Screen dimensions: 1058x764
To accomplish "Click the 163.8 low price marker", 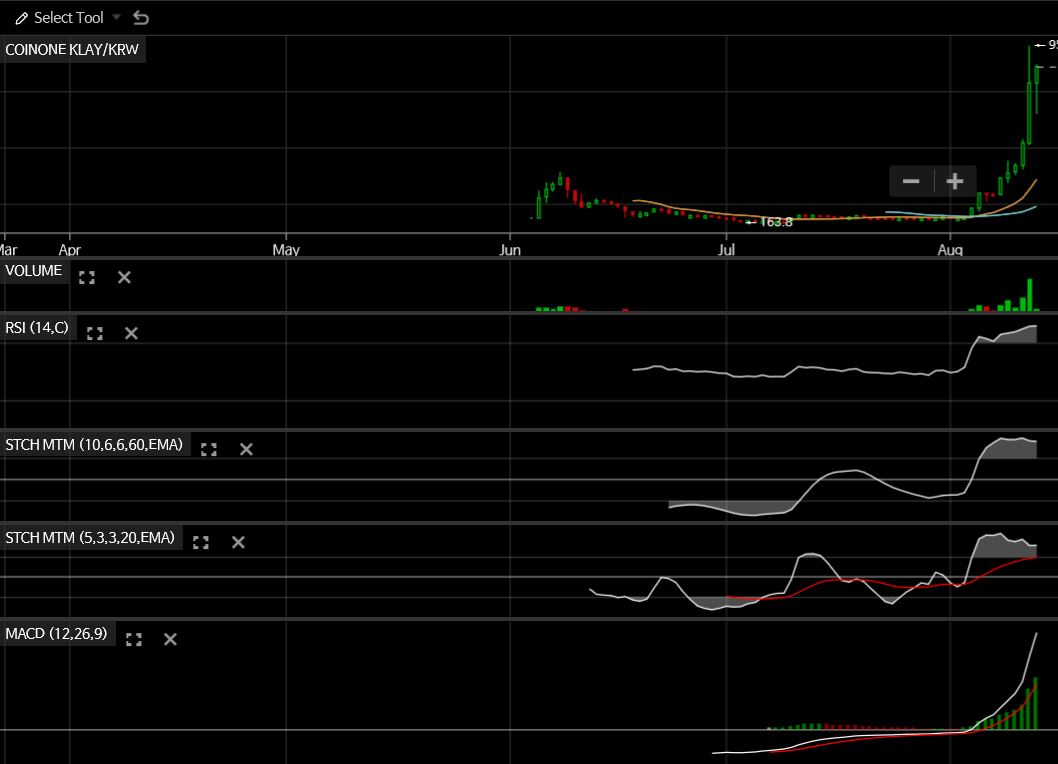I will click(774, 222).
